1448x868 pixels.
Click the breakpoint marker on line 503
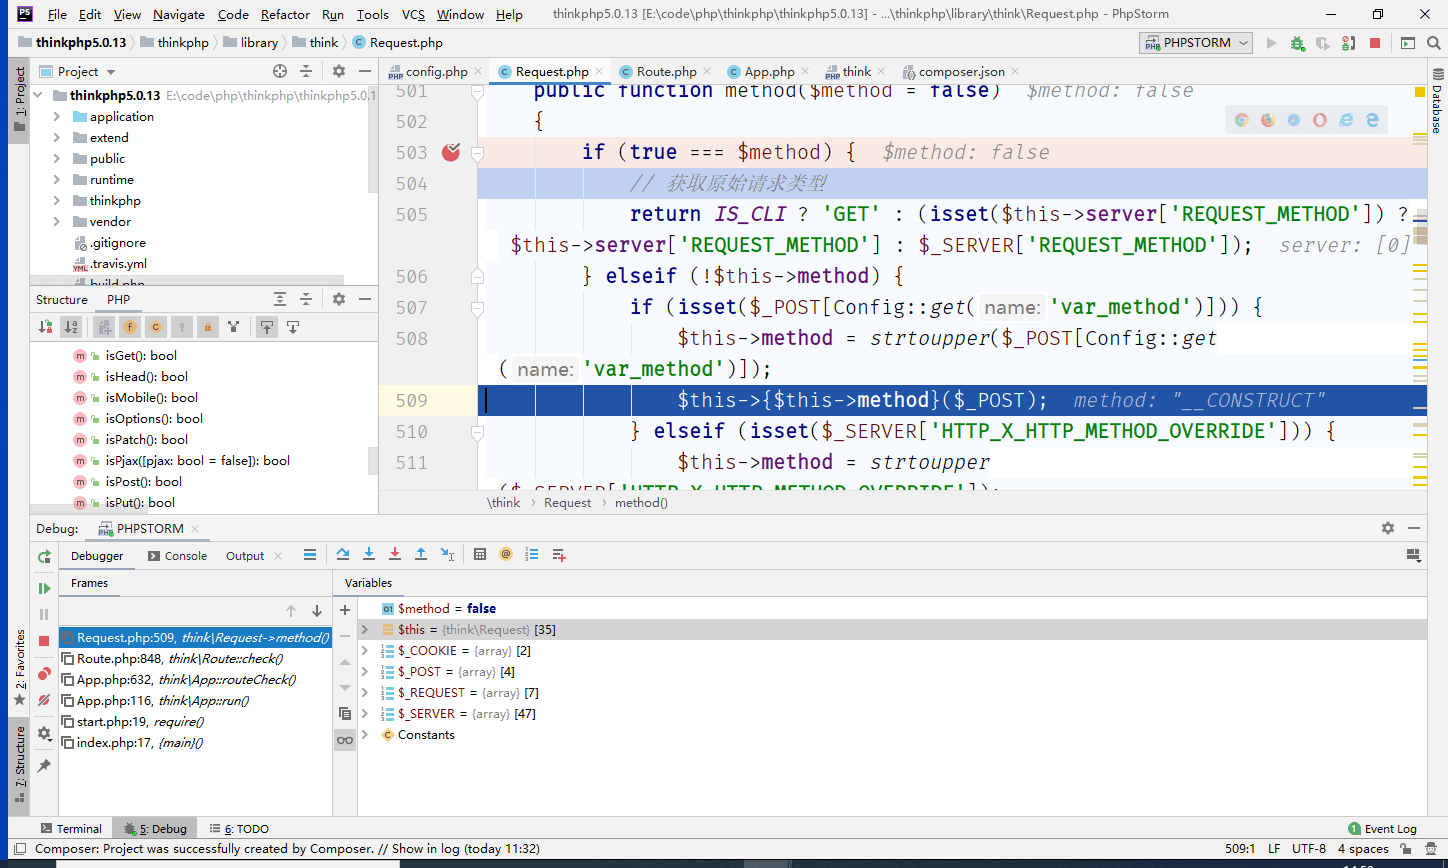point(450,152)
